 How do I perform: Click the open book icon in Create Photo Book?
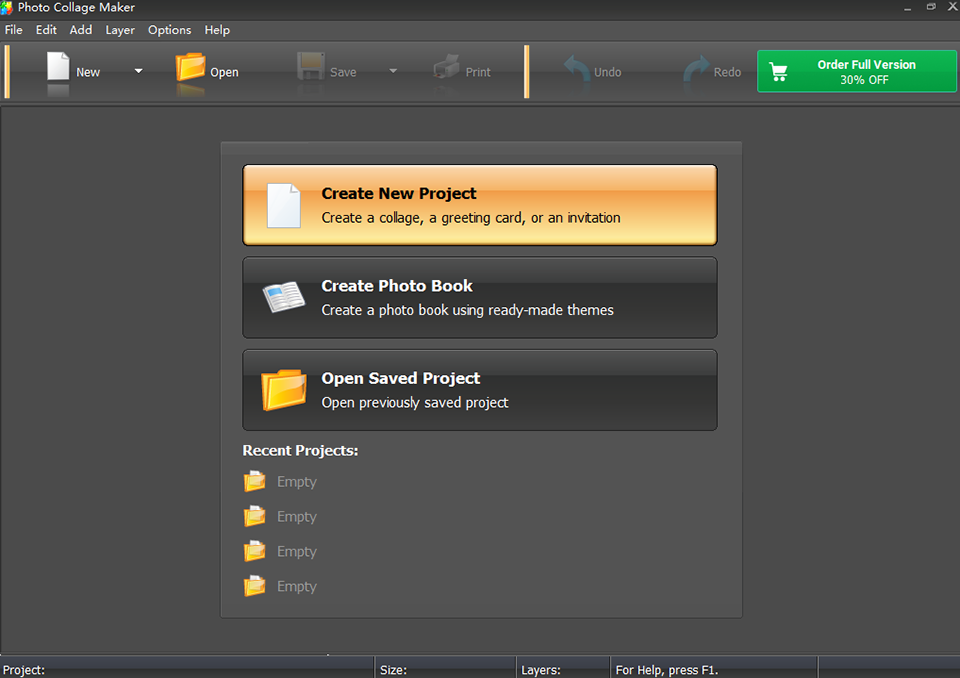[x=283, y=297]
